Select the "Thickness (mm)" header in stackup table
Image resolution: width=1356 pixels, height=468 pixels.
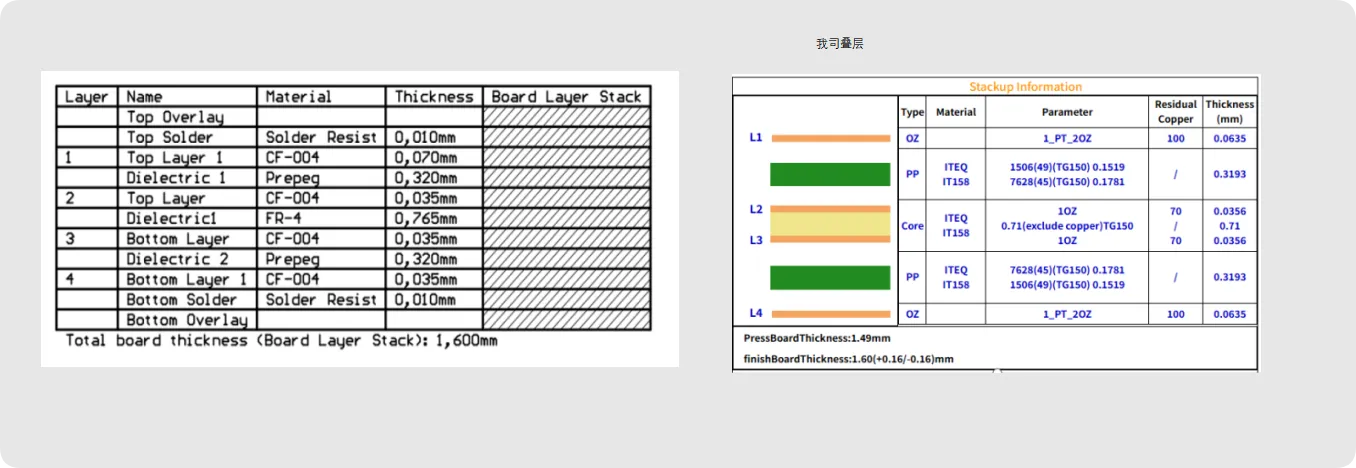pyautogui.click(x=1229, y=111)
